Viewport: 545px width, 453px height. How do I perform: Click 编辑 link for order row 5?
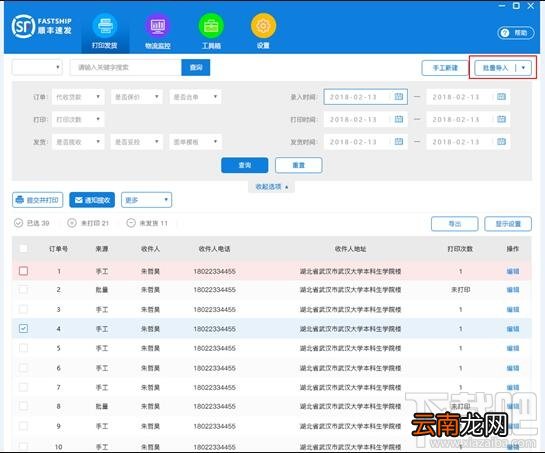coord(513,348)
